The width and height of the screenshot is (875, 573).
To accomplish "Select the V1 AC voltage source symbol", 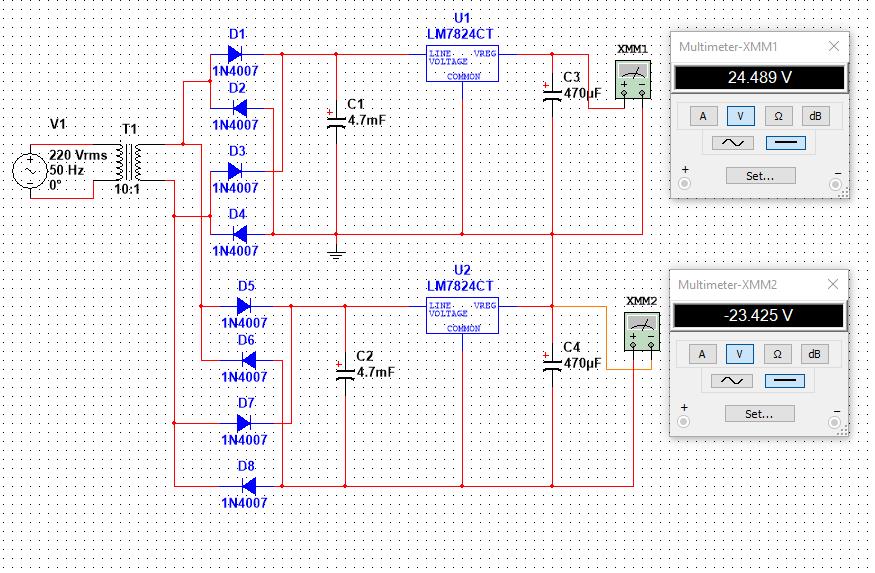I will click(x=30, y=171).
